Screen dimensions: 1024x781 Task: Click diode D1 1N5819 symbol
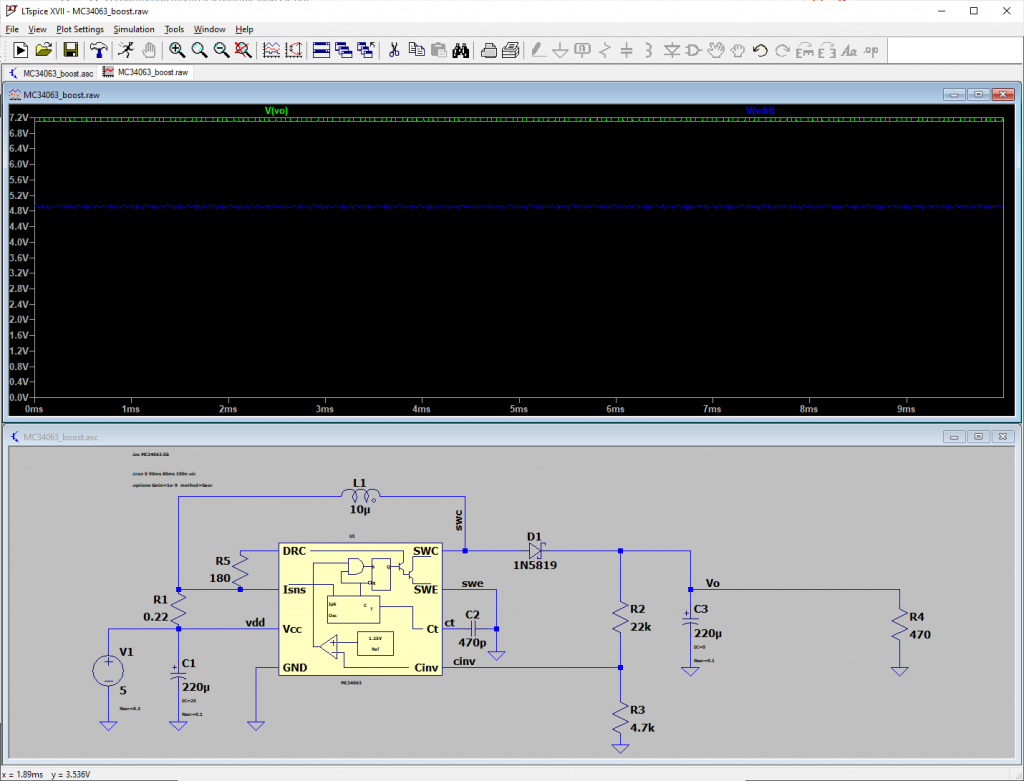(x=536, y=550)
